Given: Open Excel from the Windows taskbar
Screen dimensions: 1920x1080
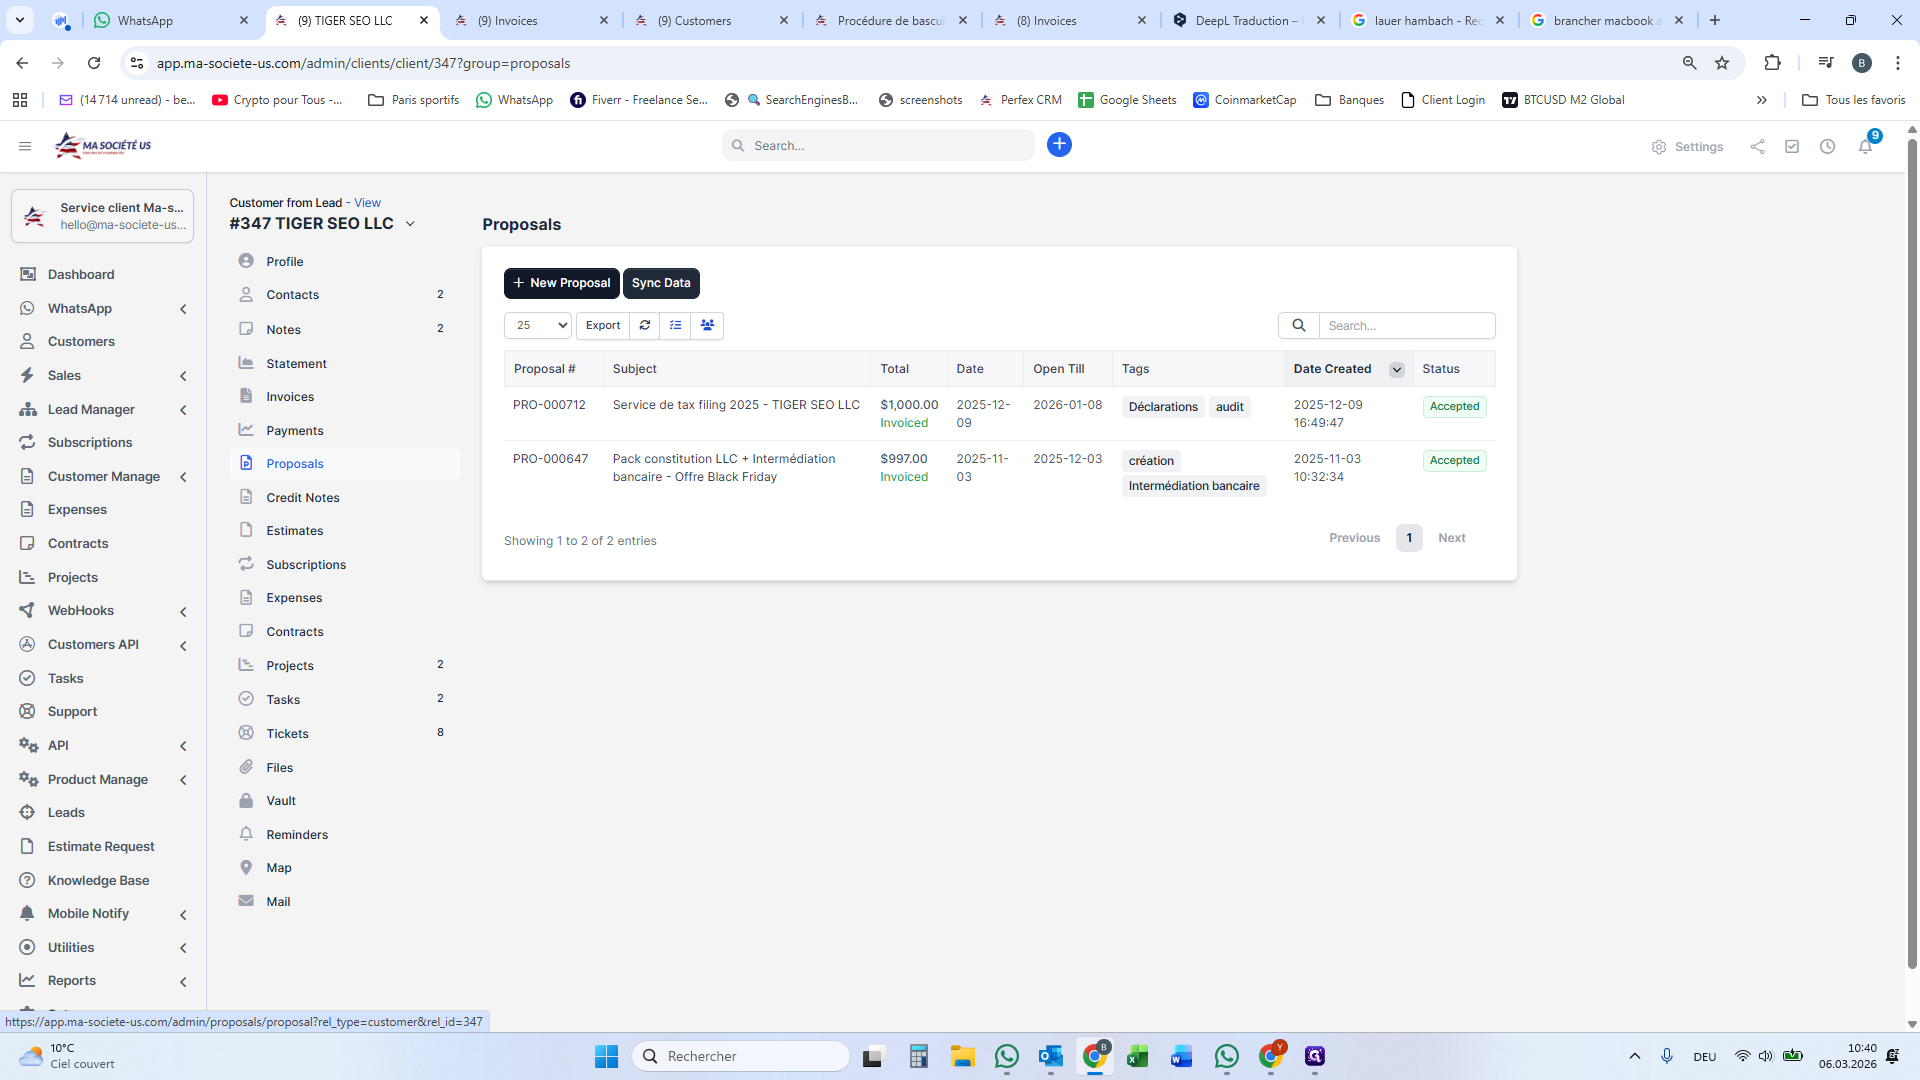Looking at the screenshot, I should (x=1137, y=1057).
